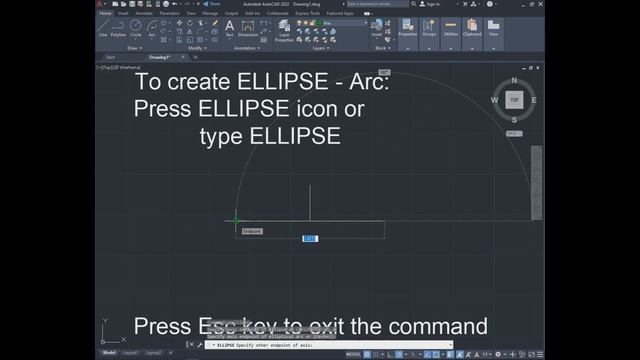Viewport: 640px width, 360px height.
Task: Click the Share button
Action: point(212,4)
